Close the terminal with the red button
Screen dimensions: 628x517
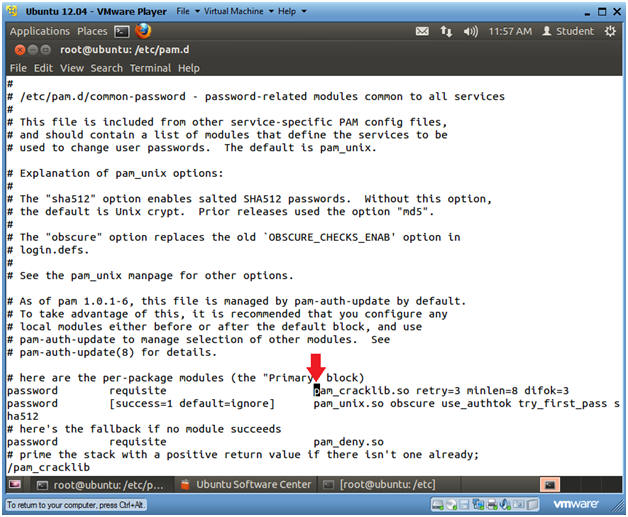pos(20,50)
